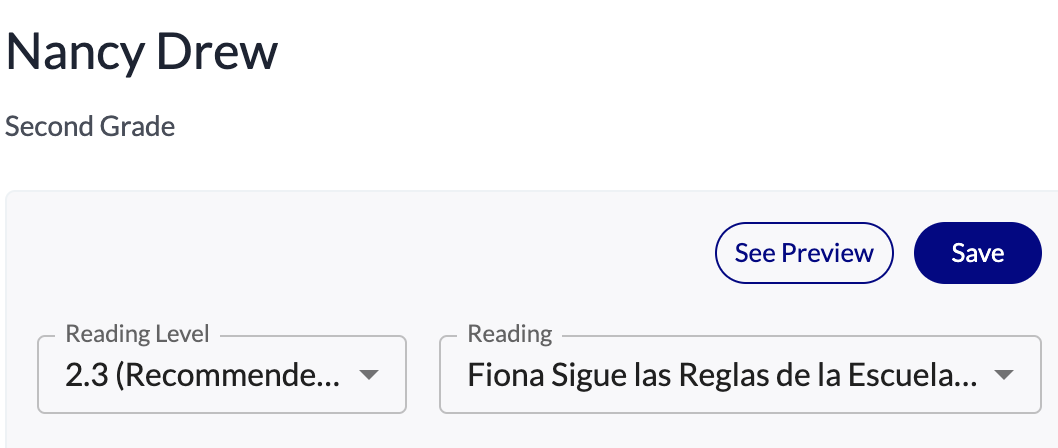Click the Reading field label
Viewport: 1058px width, 448px height.
510,334
